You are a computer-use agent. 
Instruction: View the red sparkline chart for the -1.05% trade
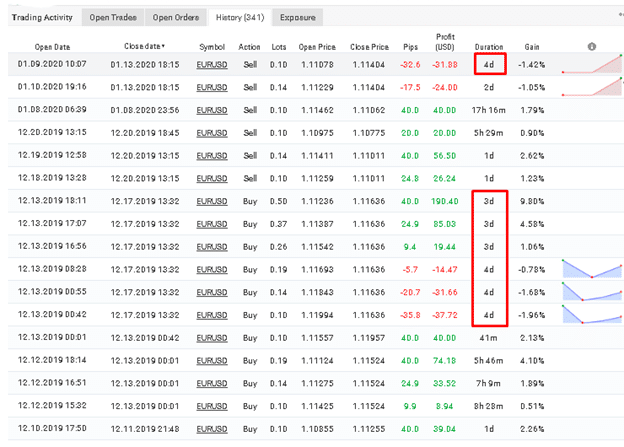592,87
